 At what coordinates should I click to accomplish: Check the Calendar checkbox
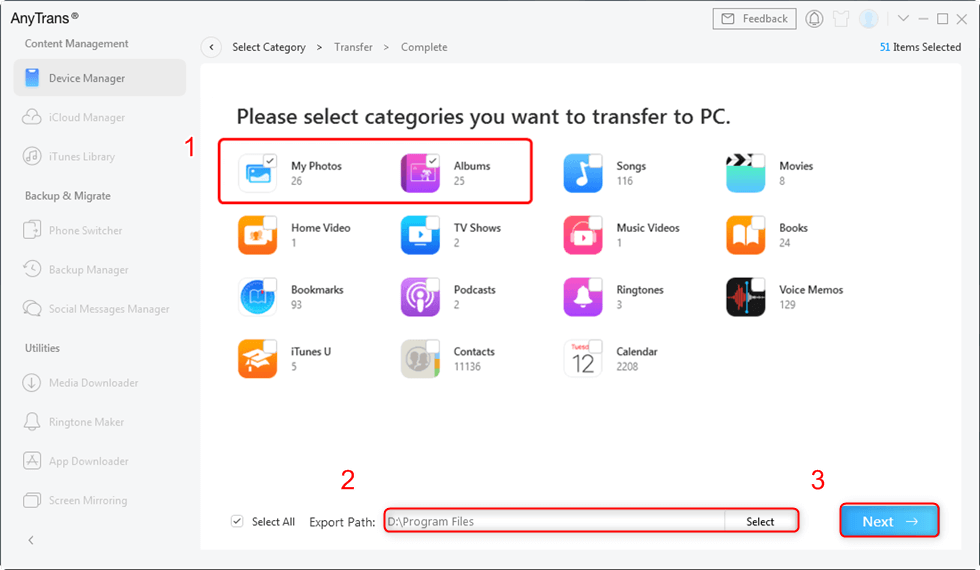pyautogui.click(x=595, y=346)
